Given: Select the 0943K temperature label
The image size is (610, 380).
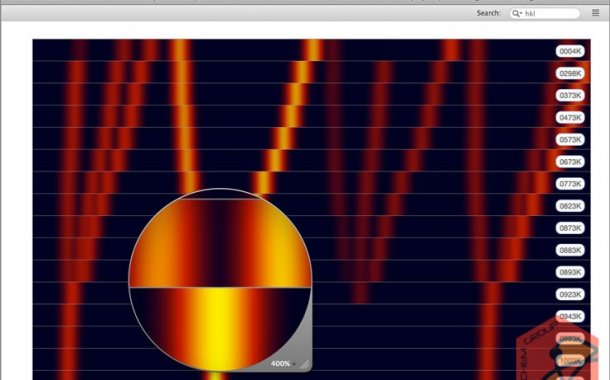Looking at the screenshot, I should [570, 317].
